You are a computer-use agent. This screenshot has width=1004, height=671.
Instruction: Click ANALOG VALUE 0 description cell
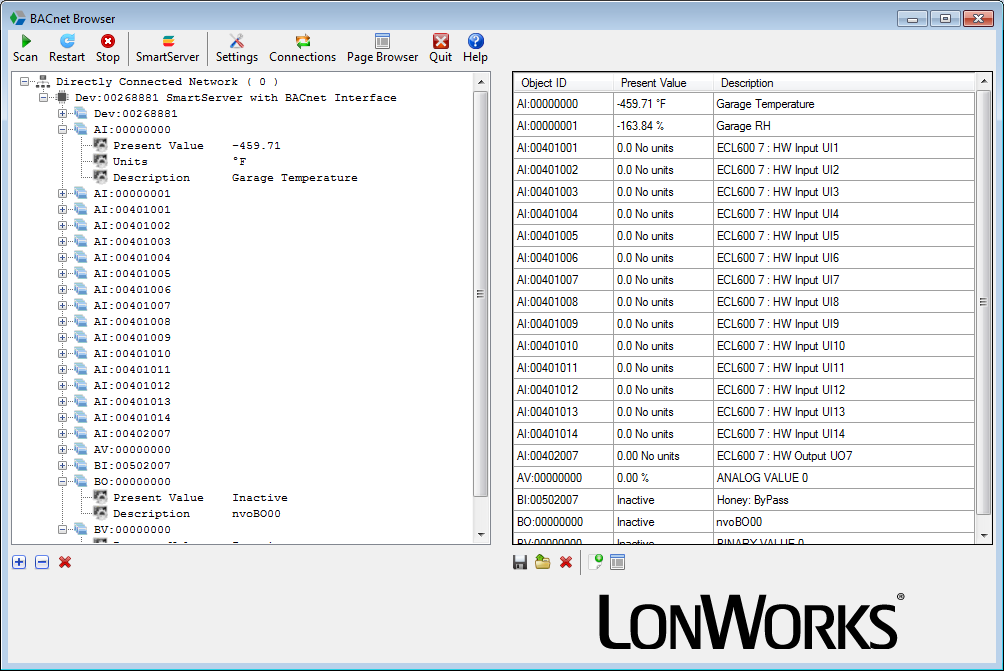point(844,478)
